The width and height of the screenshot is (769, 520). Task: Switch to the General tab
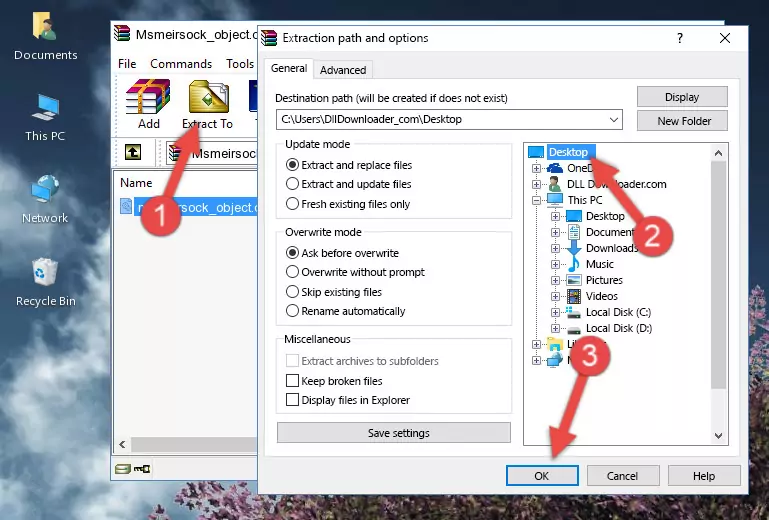point(289,68)
